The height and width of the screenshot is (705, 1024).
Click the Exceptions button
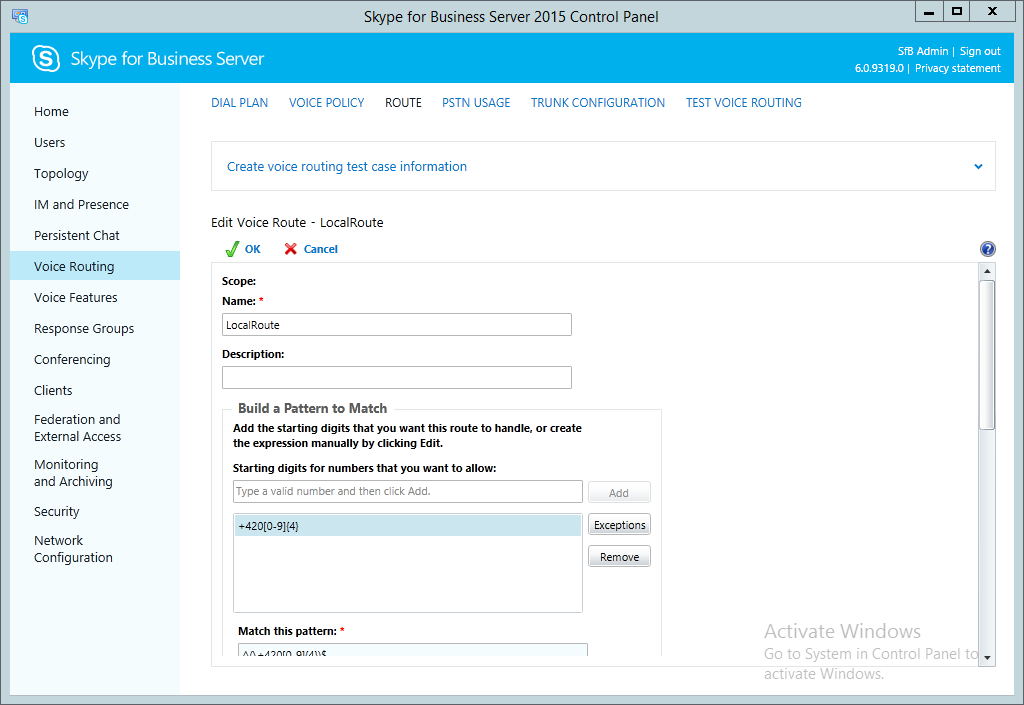point(619,525)
